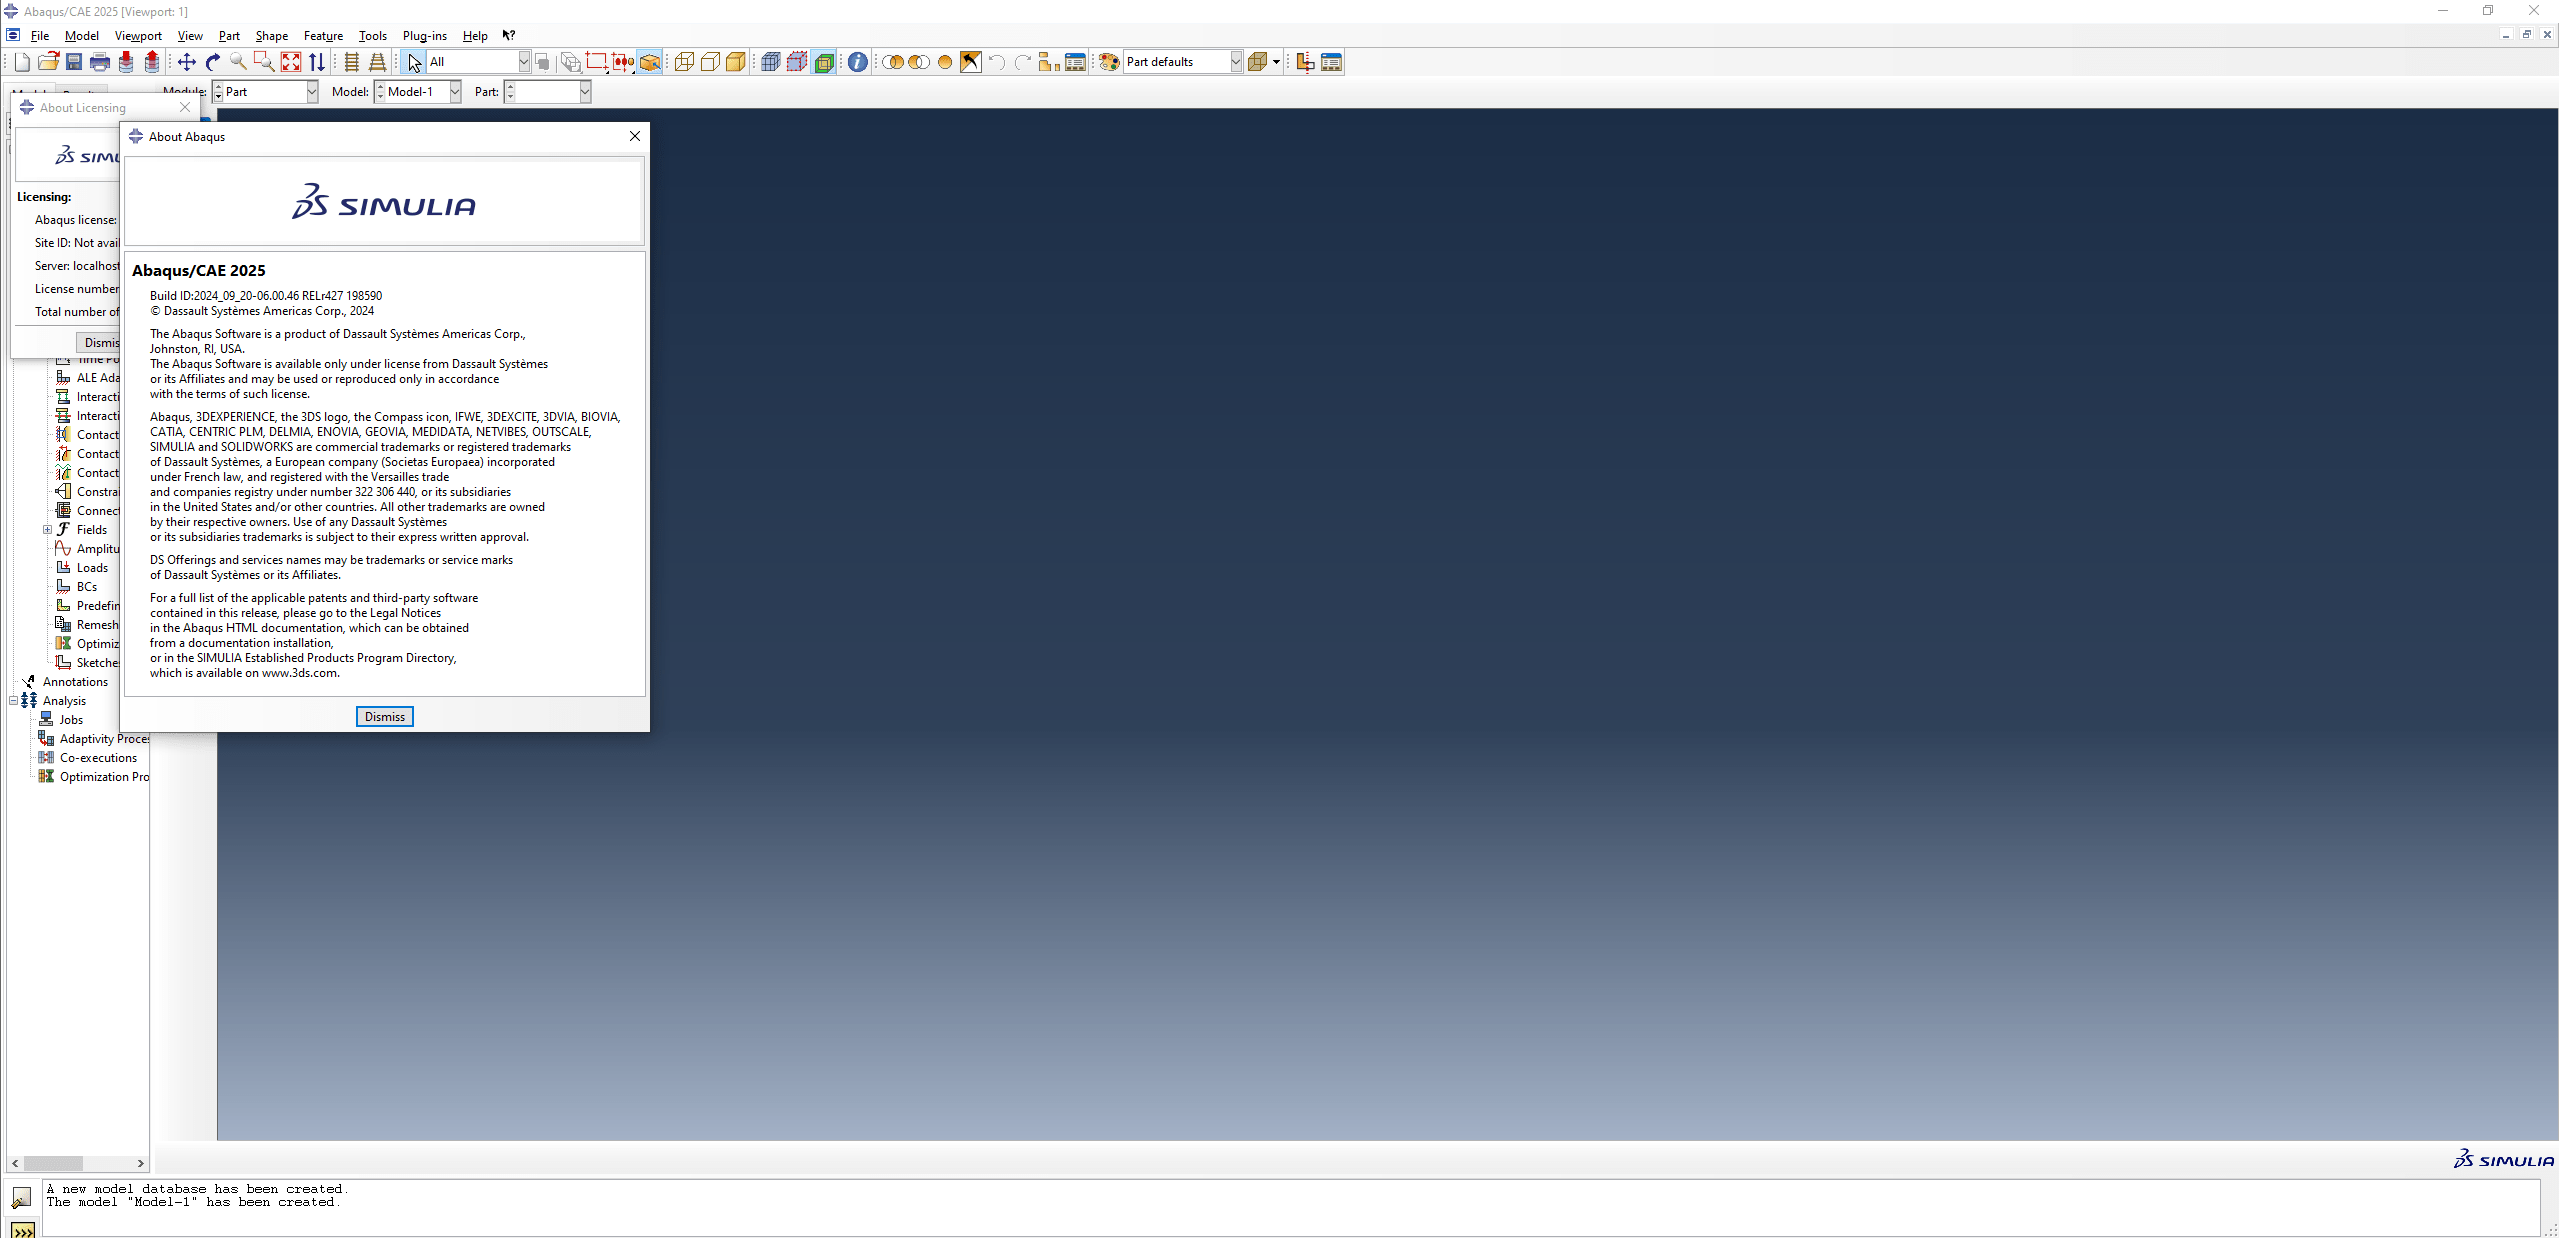The height and width of the screenshot is (1238, 2559).
Task: Open the File menu
Action: 40,36
